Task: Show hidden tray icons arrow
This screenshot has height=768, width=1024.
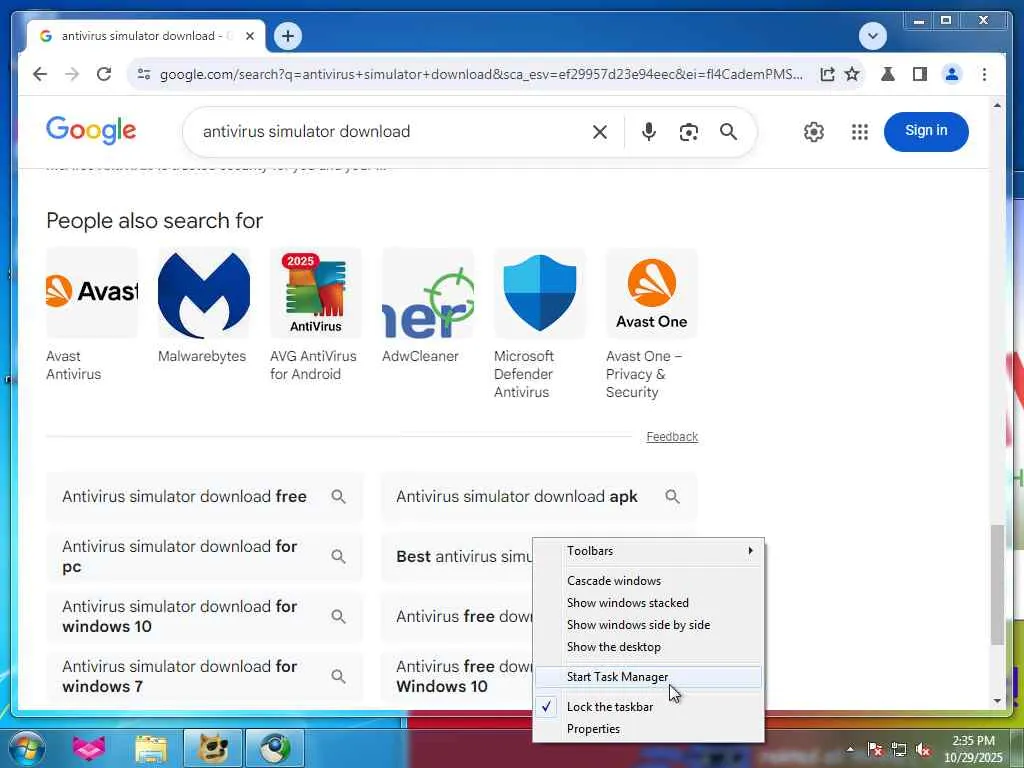Action: pos(850,749)
